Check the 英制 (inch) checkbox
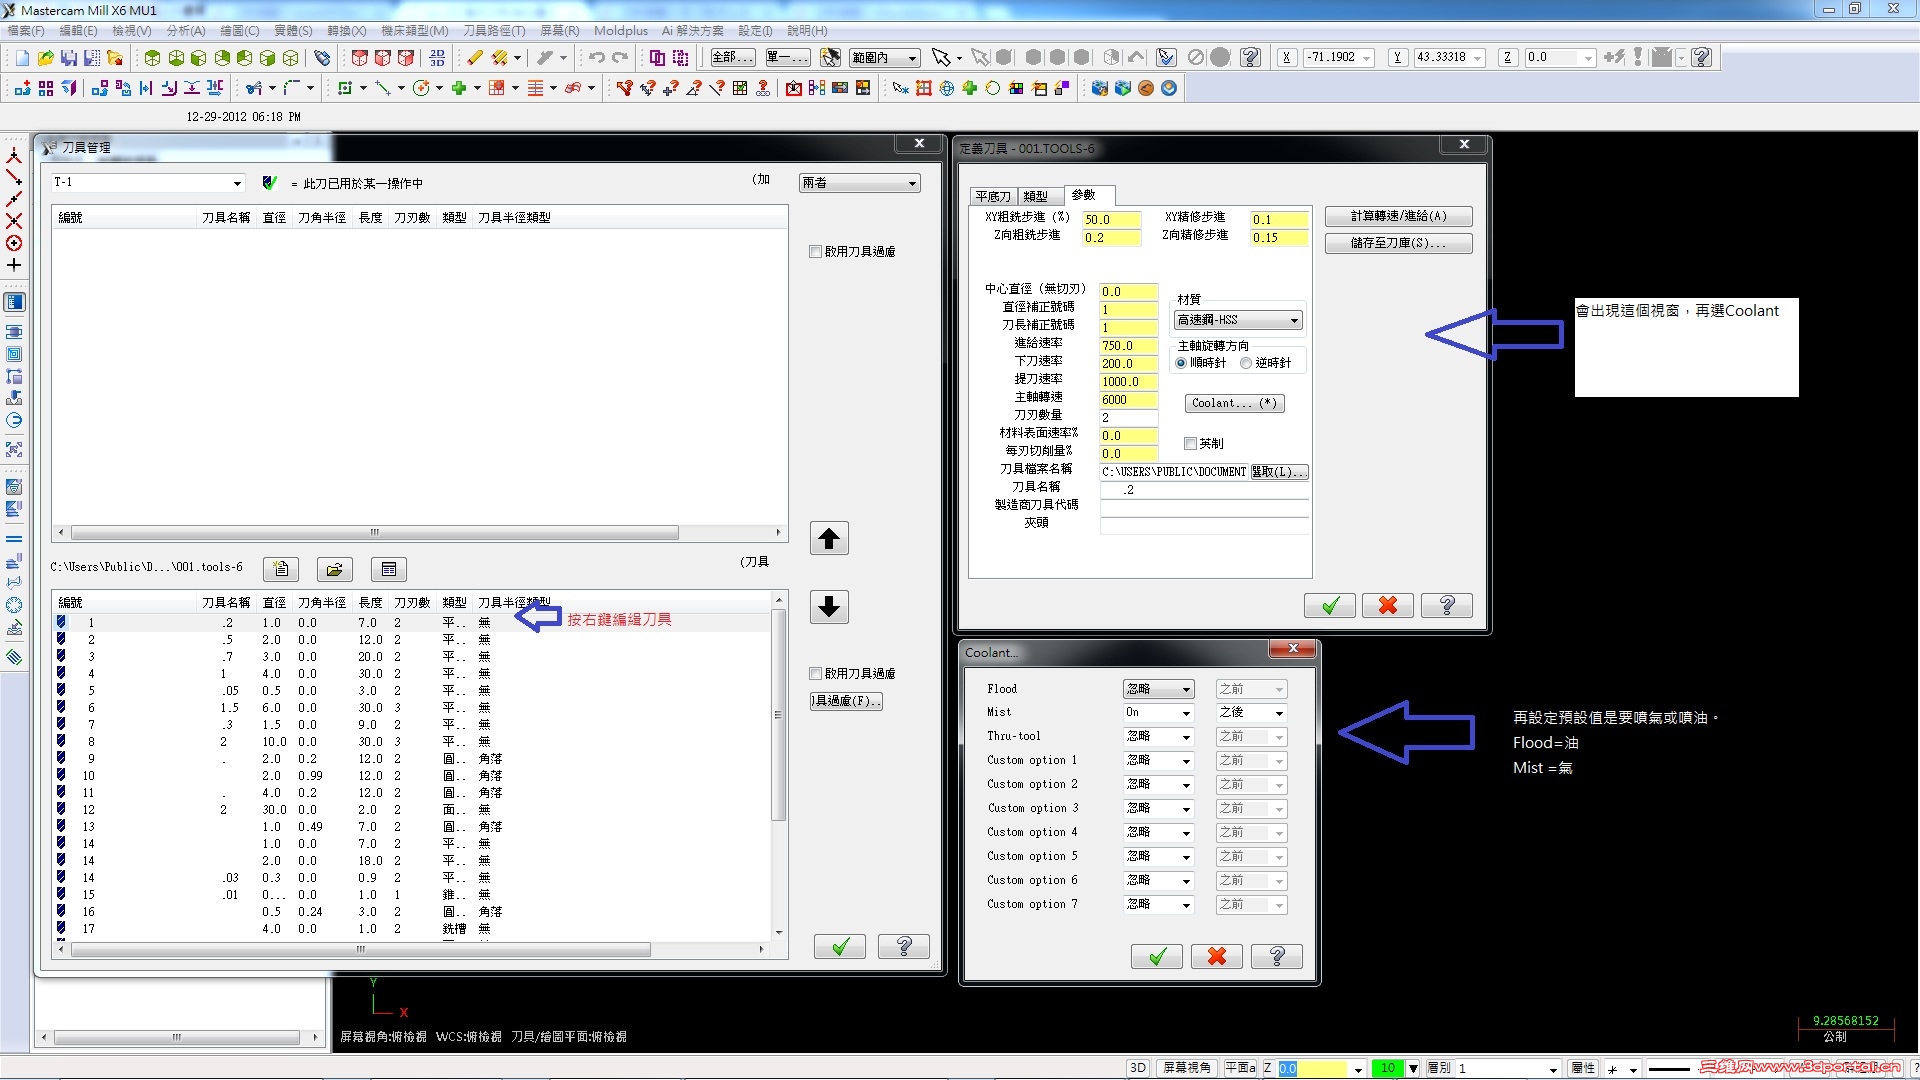The image size is (1920, 1080). coord(1190,443)
